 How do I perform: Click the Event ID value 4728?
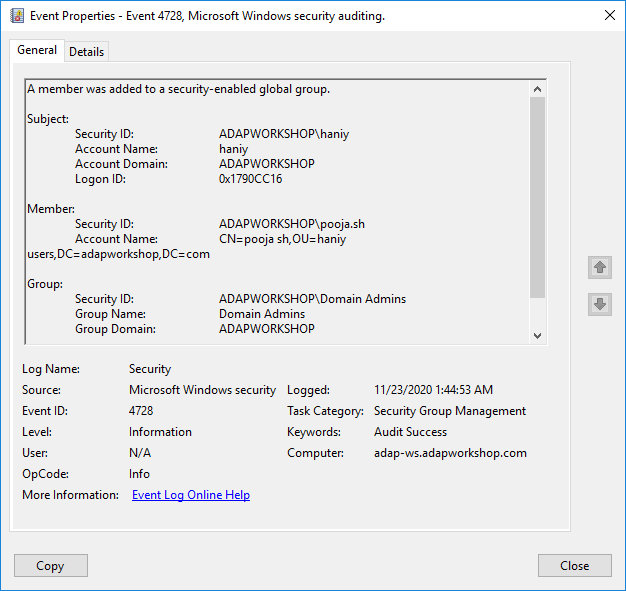141,411
